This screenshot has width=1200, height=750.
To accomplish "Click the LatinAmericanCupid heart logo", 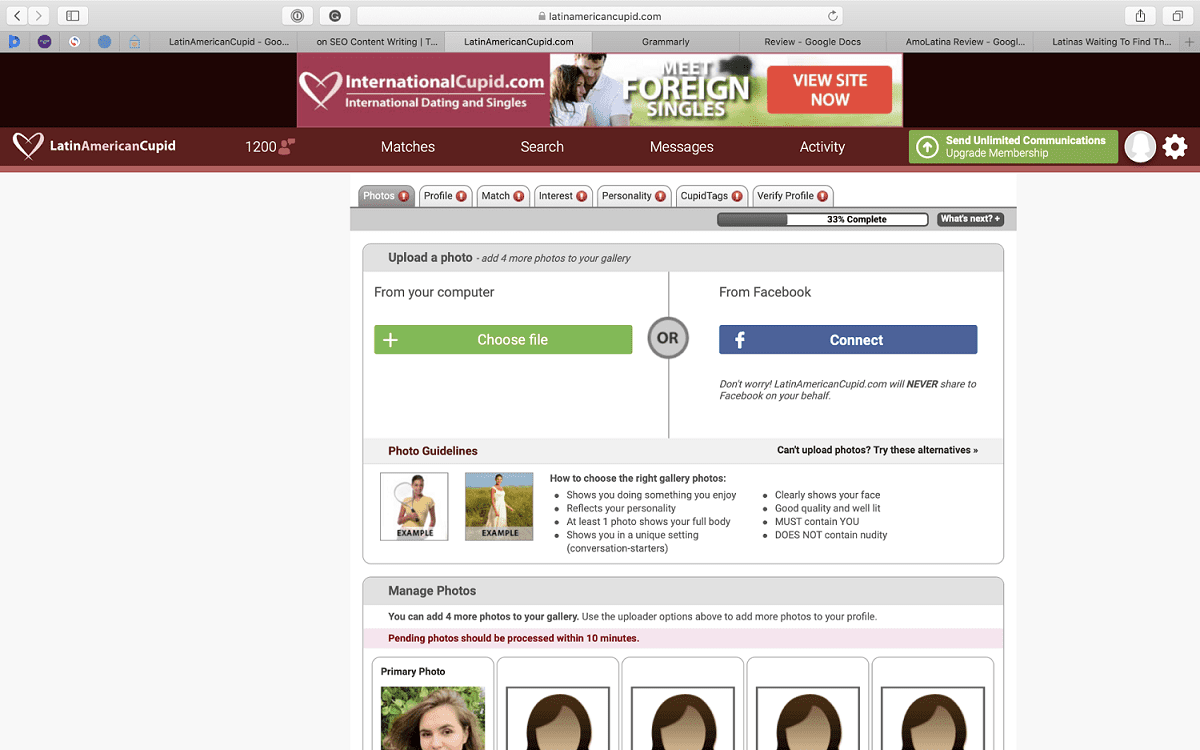I will pyautogui.click(x=28, y=146).
